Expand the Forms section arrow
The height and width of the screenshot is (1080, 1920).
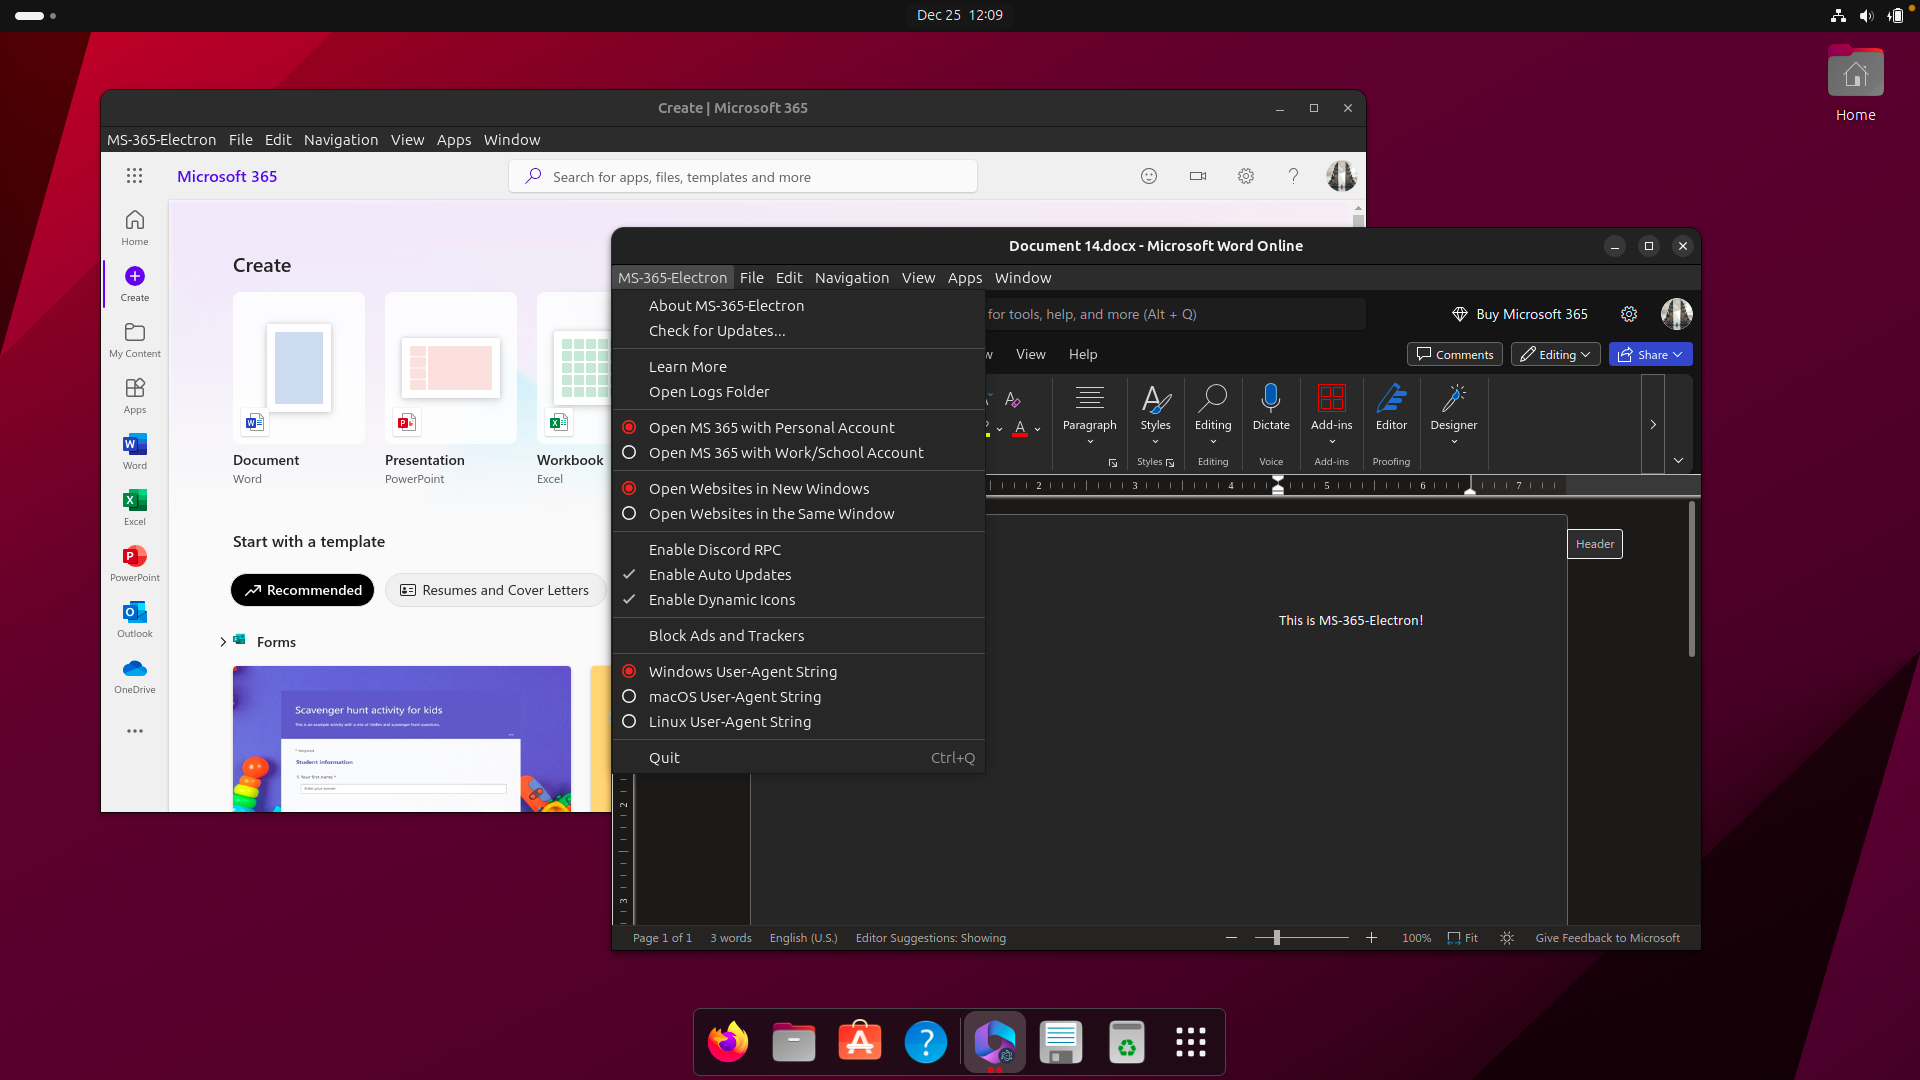click(x=223, y=641)
